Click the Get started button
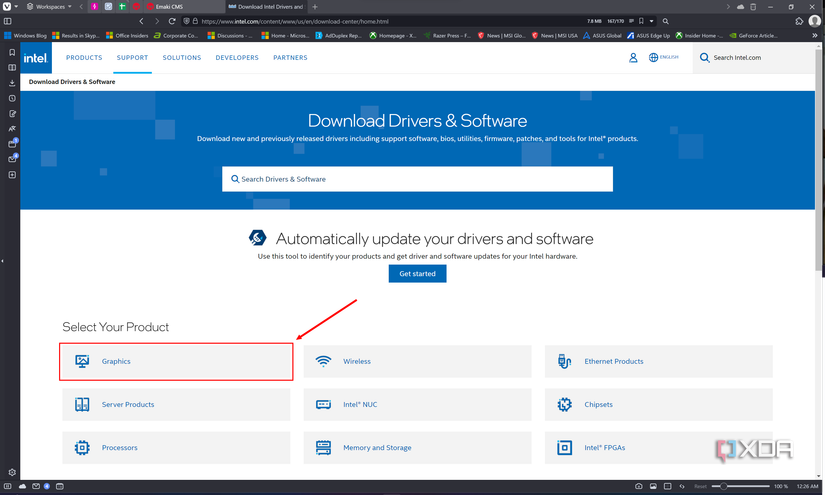 coord(417,274)
